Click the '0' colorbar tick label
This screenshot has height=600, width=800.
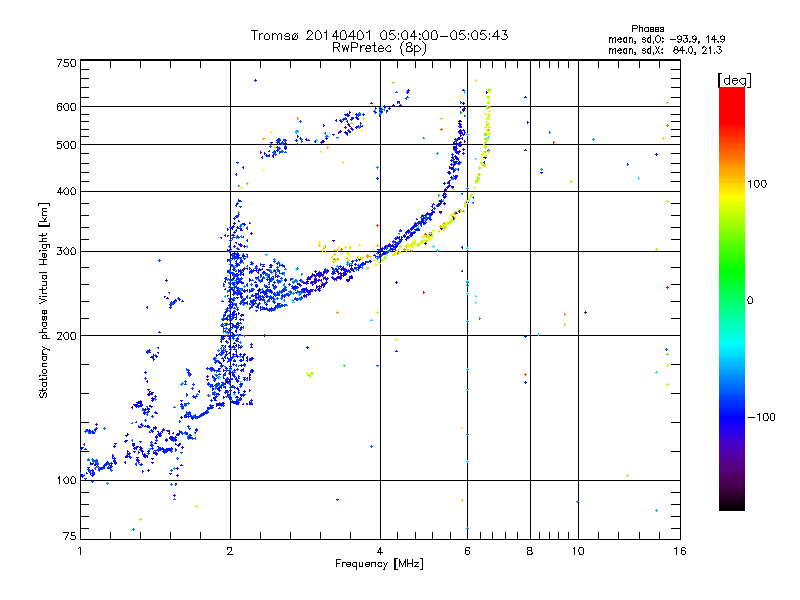pyautogui.click(x=749, y=301)
